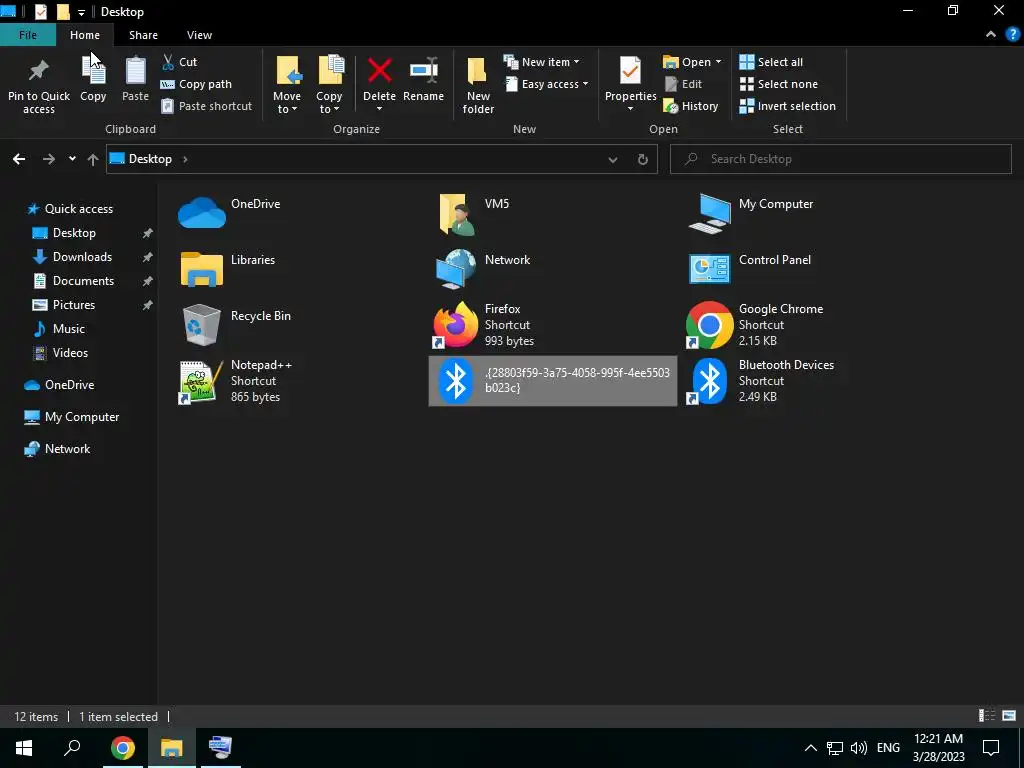Open recent locations dropdown arrow
This screenshot has width=1024, height=768.
coord(72,159)
